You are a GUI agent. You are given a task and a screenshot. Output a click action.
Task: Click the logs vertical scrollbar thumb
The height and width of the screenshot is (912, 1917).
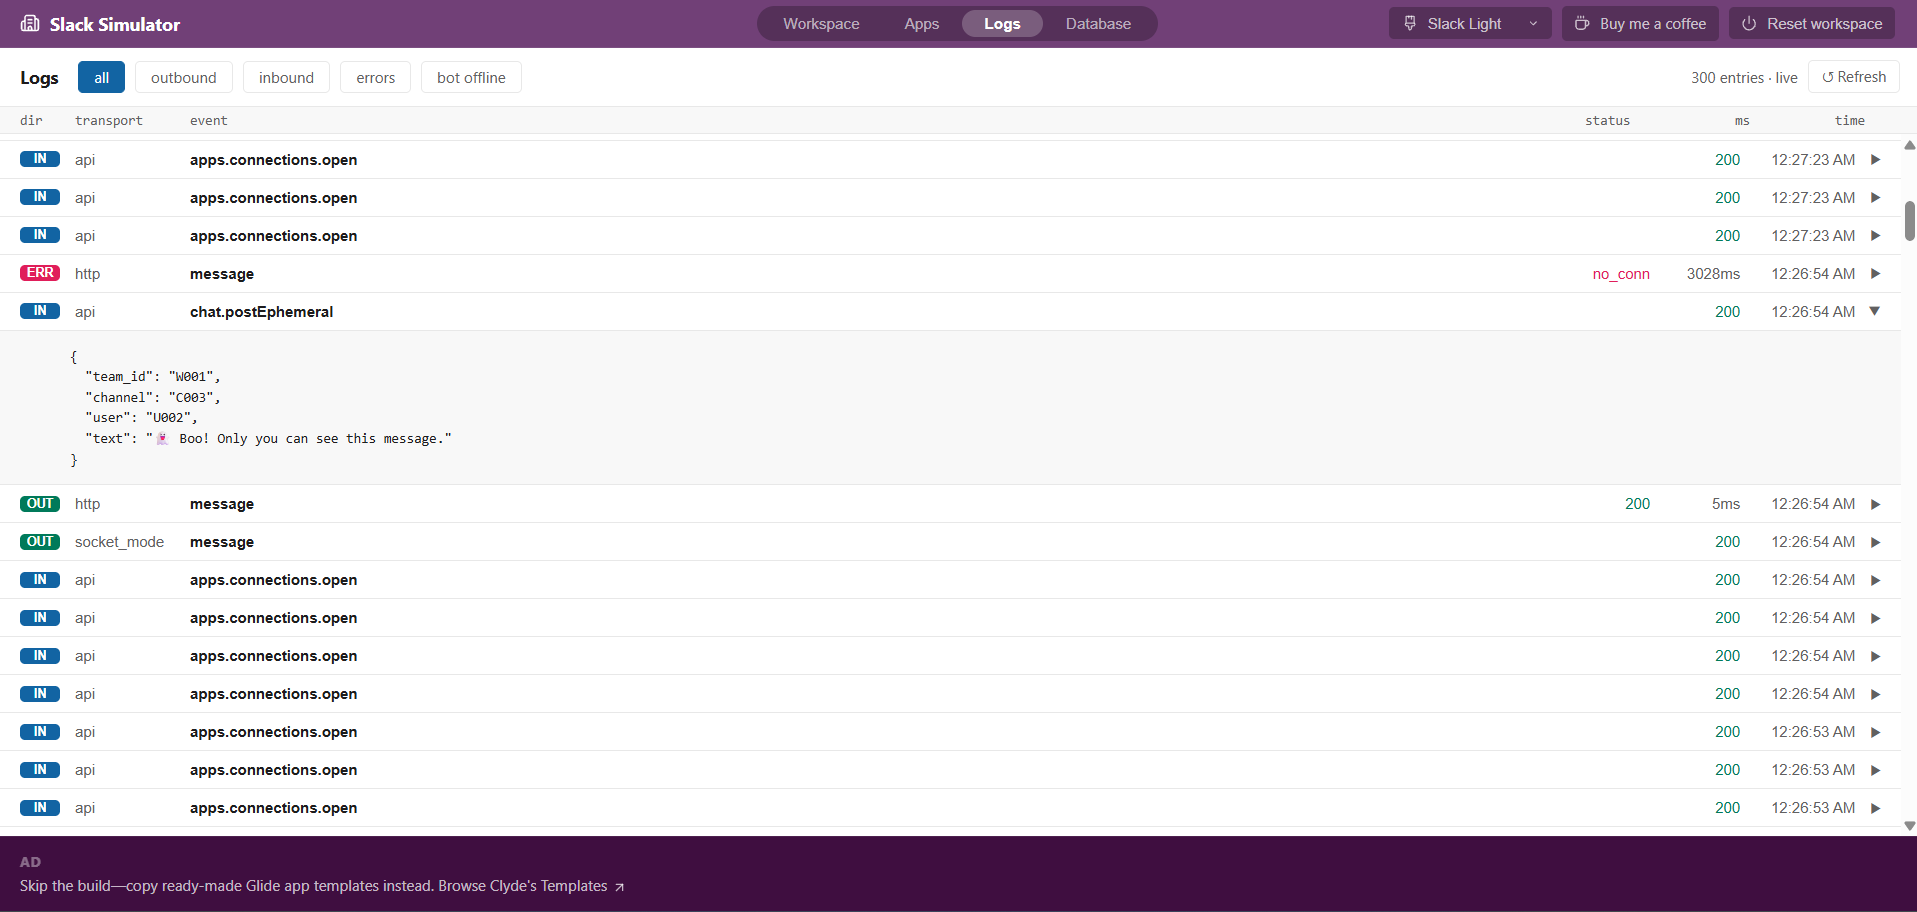(x=1909, y=221)
